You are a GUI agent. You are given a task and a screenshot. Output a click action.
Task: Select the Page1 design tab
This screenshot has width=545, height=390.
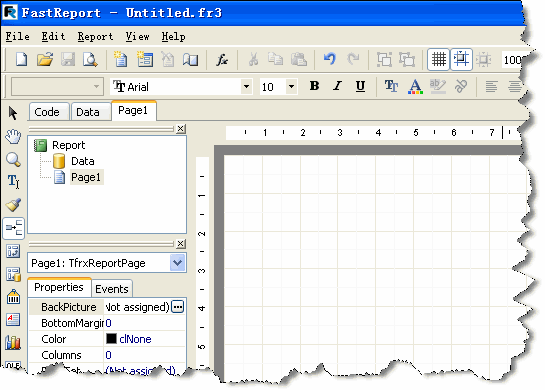coord(133,111)
